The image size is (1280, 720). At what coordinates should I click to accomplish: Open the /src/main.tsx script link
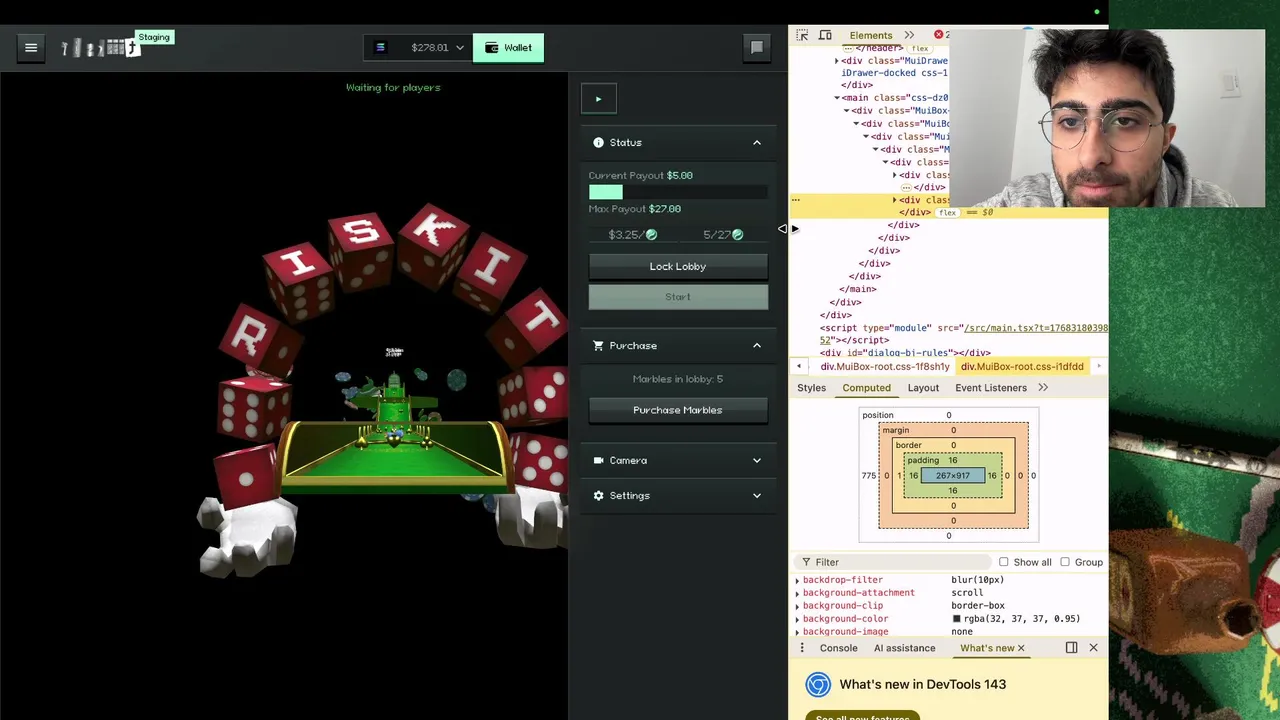tap(1035, 328)
